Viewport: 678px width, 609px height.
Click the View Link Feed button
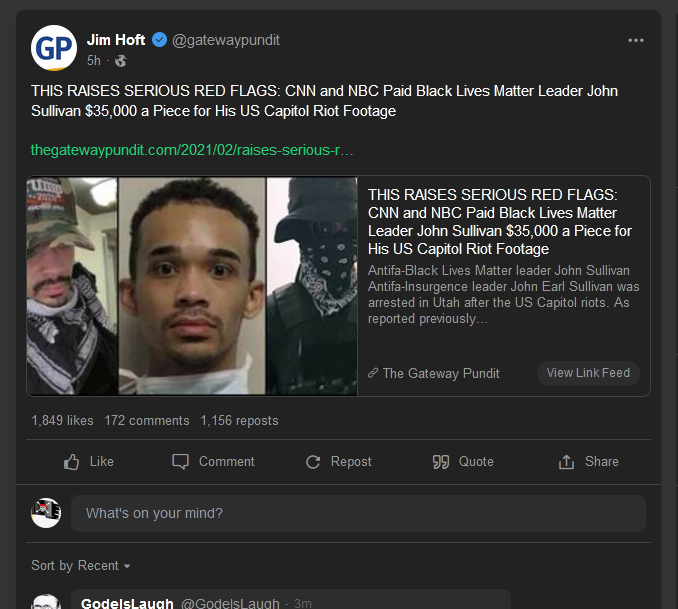pyautogui.click(x=588, y=373)
